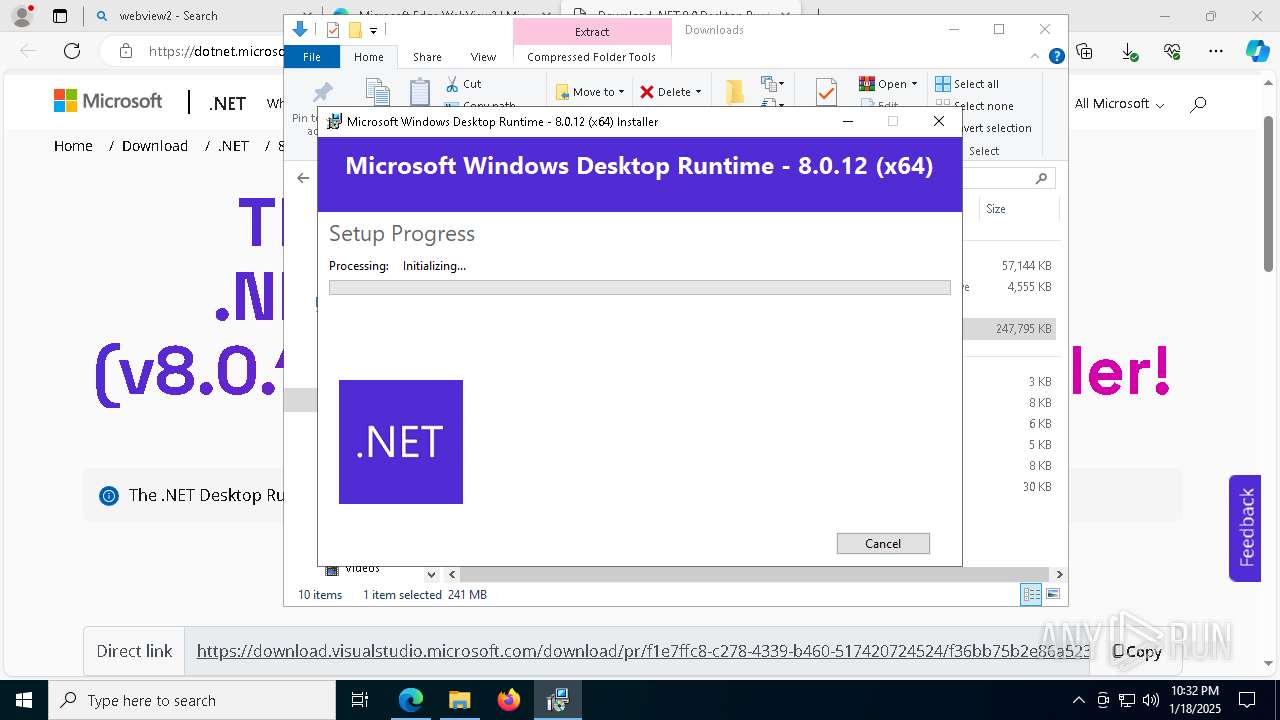This screenshot has width=1280, height=720.
Task: Click the blue info icon on webpage
Action: click(x=109, y=496)
